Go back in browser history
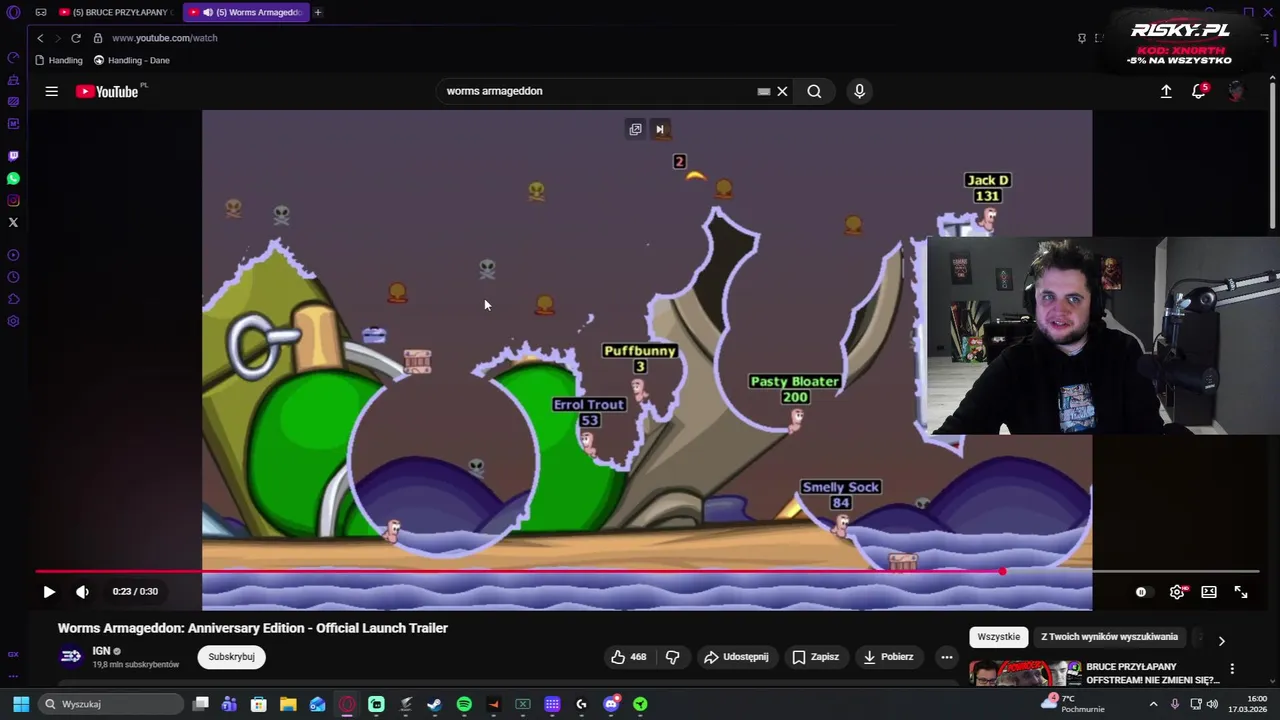1280x720 pixels. 40,38
